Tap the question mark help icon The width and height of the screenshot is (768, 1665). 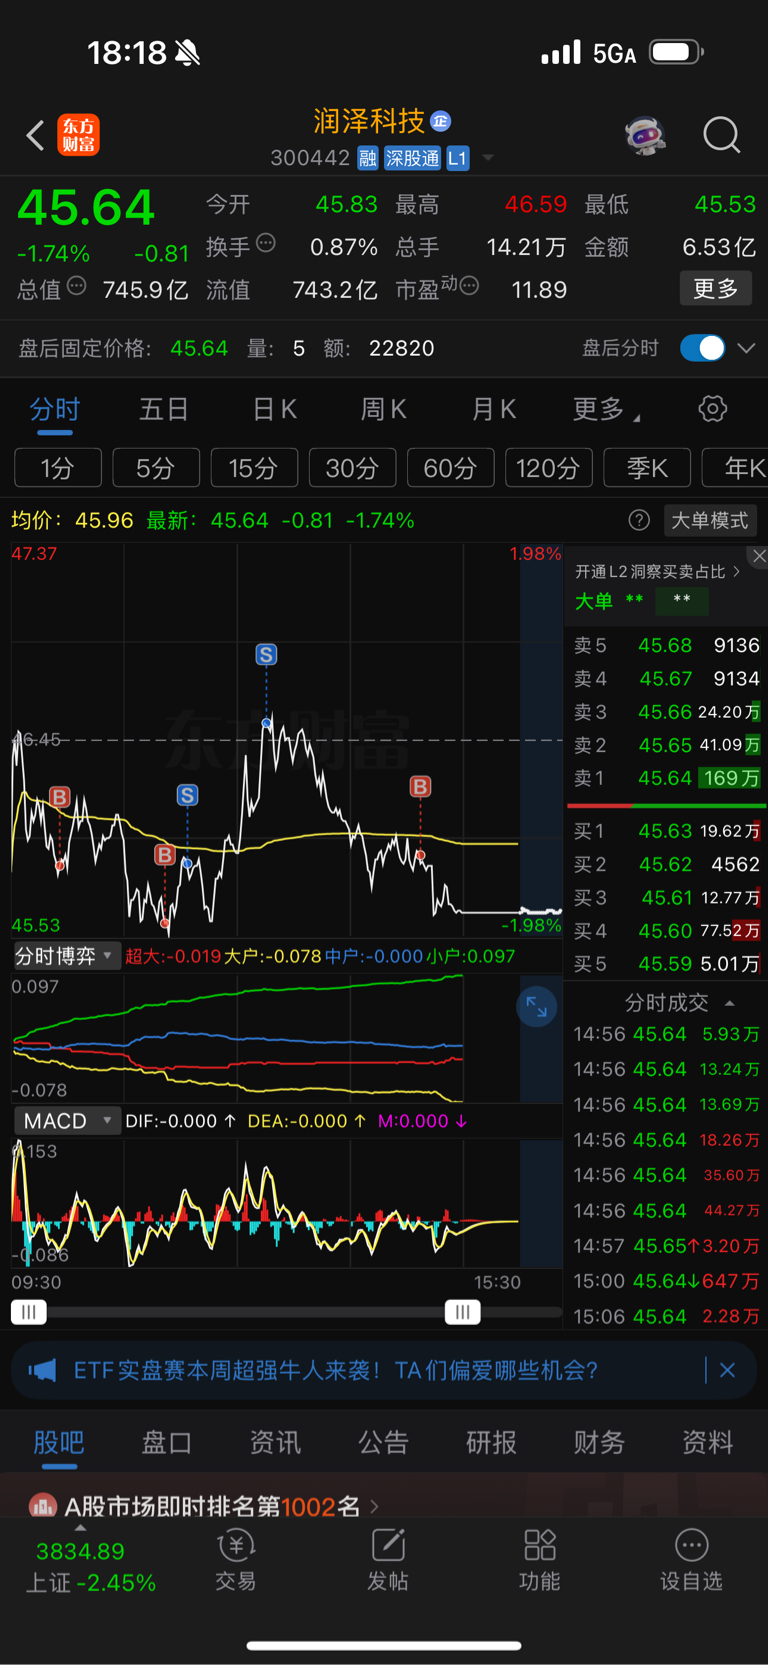(639, 520)
